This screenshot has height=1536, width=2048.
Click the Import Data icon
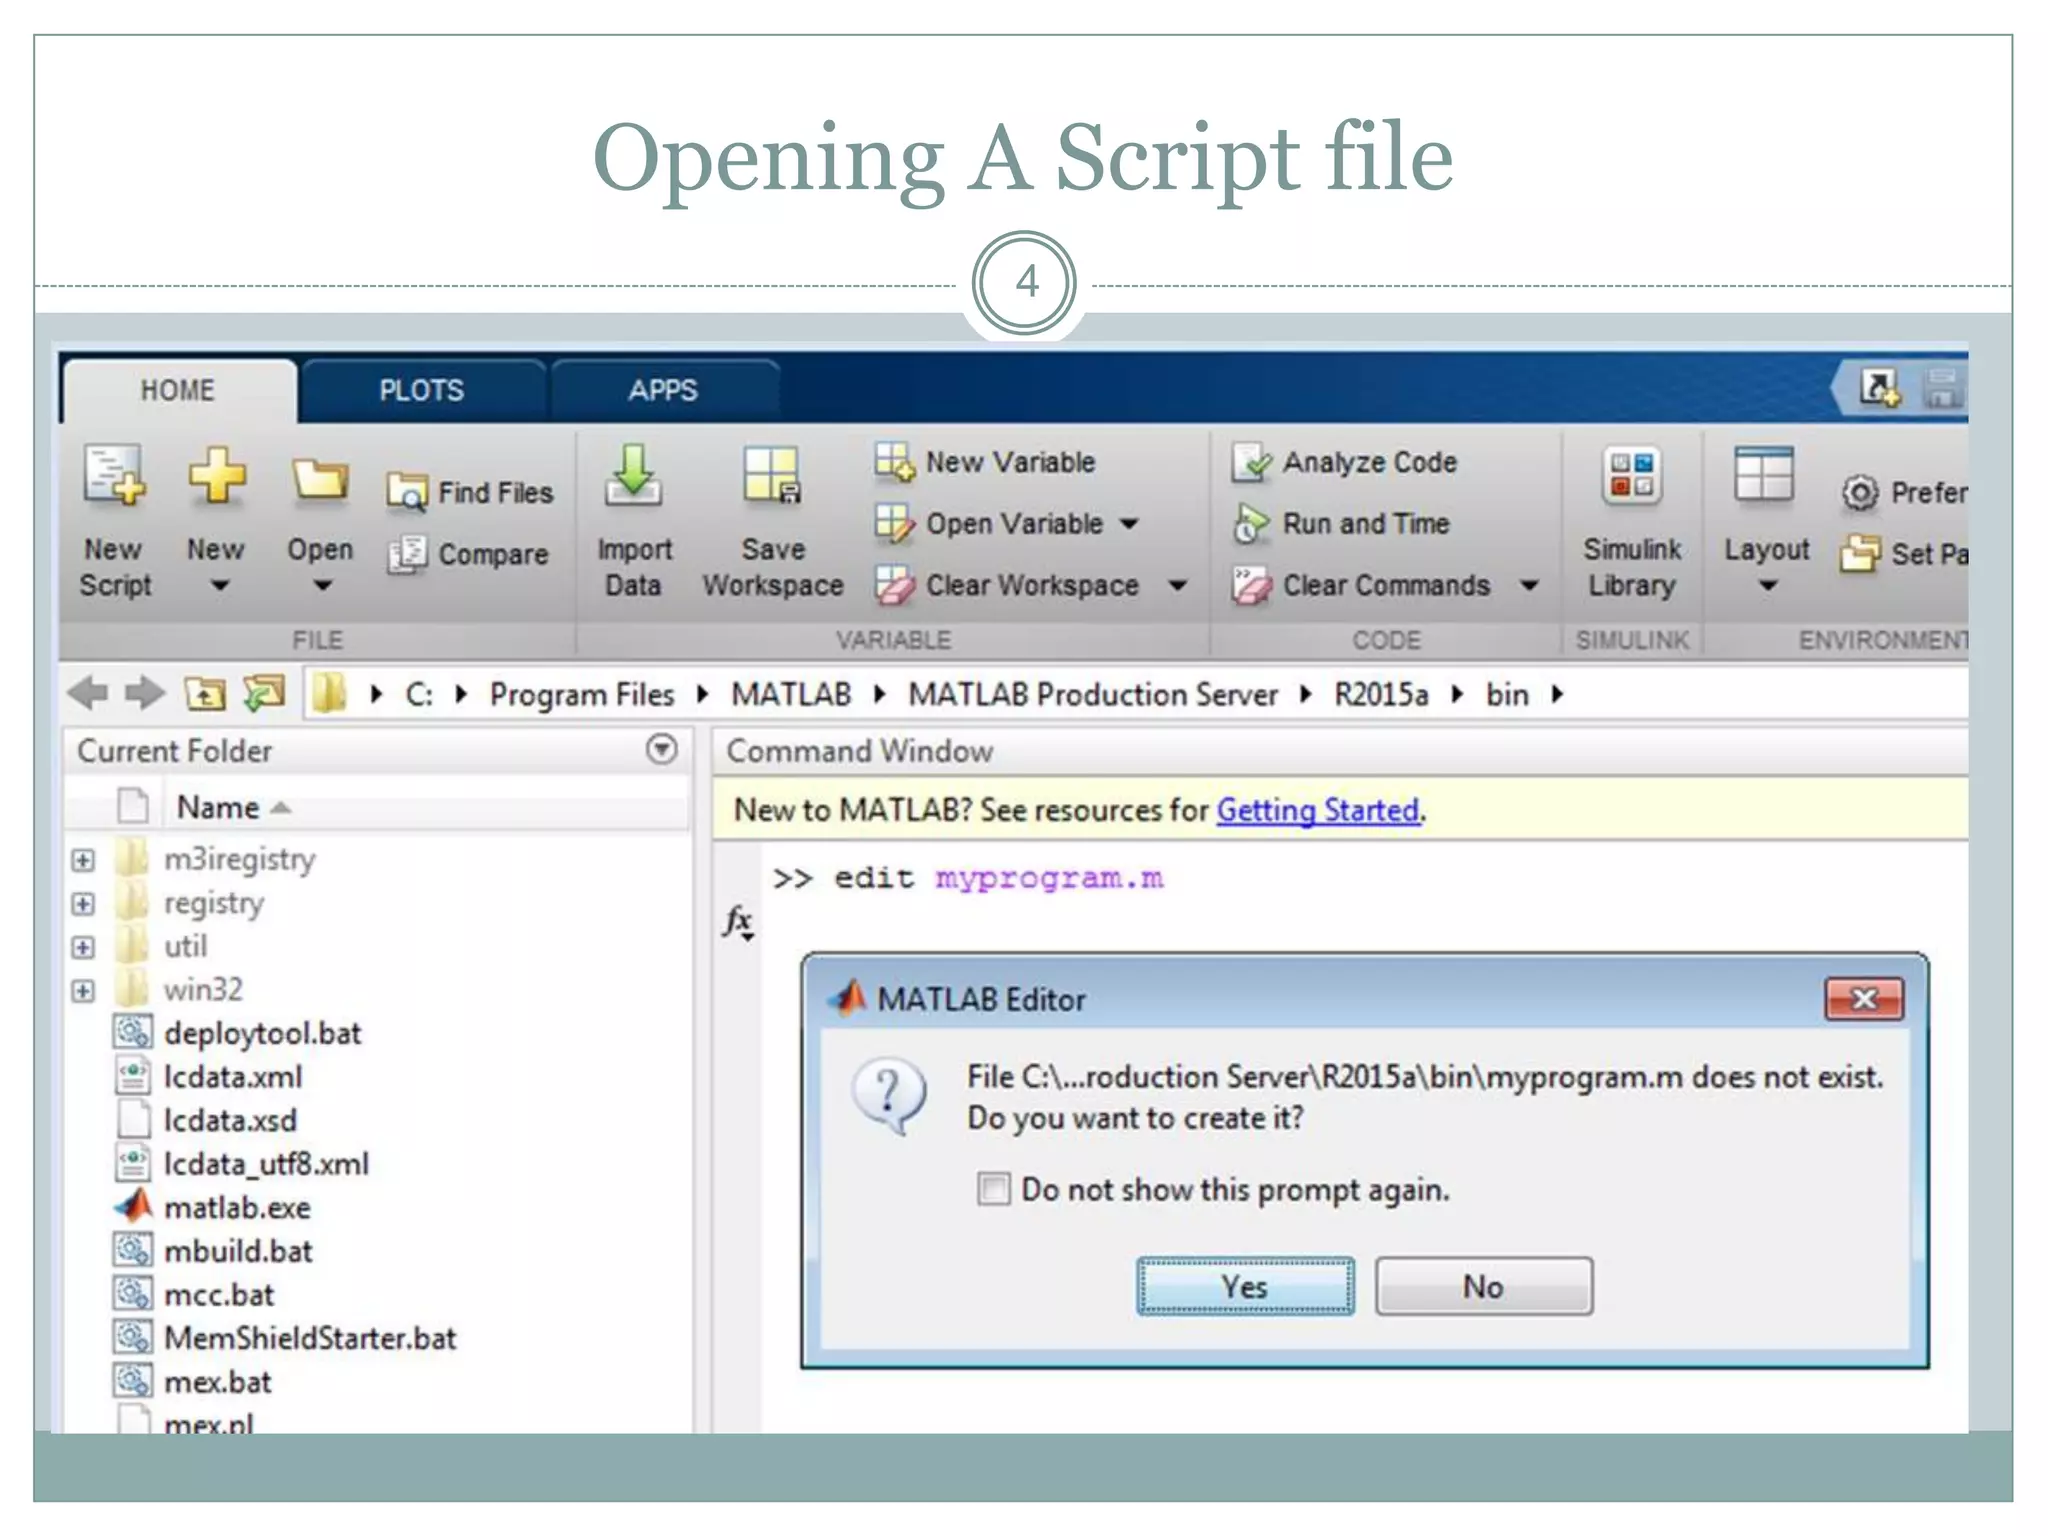[633, 474]
